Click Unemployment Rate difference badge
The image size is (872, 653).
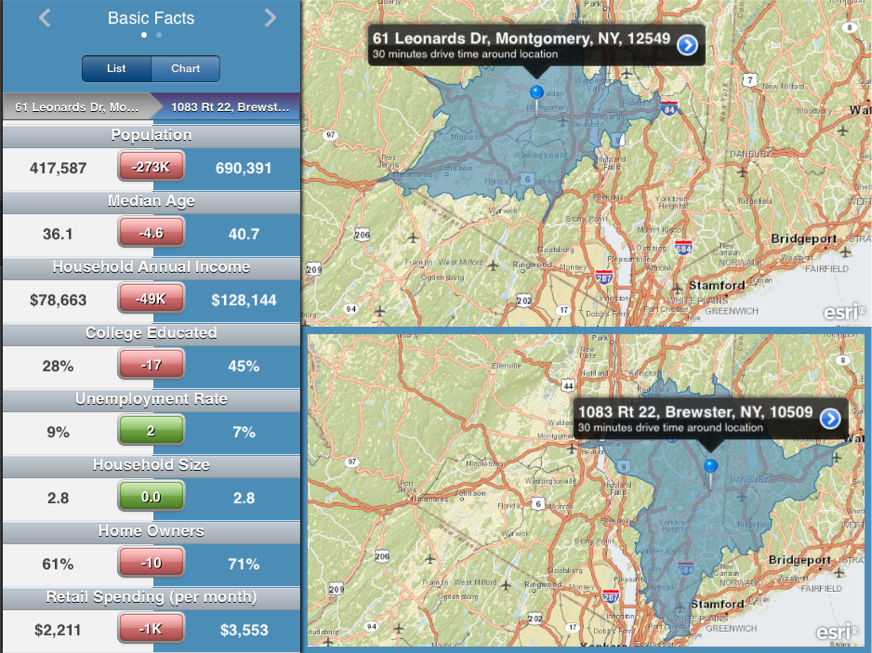(x=151, y=432)
